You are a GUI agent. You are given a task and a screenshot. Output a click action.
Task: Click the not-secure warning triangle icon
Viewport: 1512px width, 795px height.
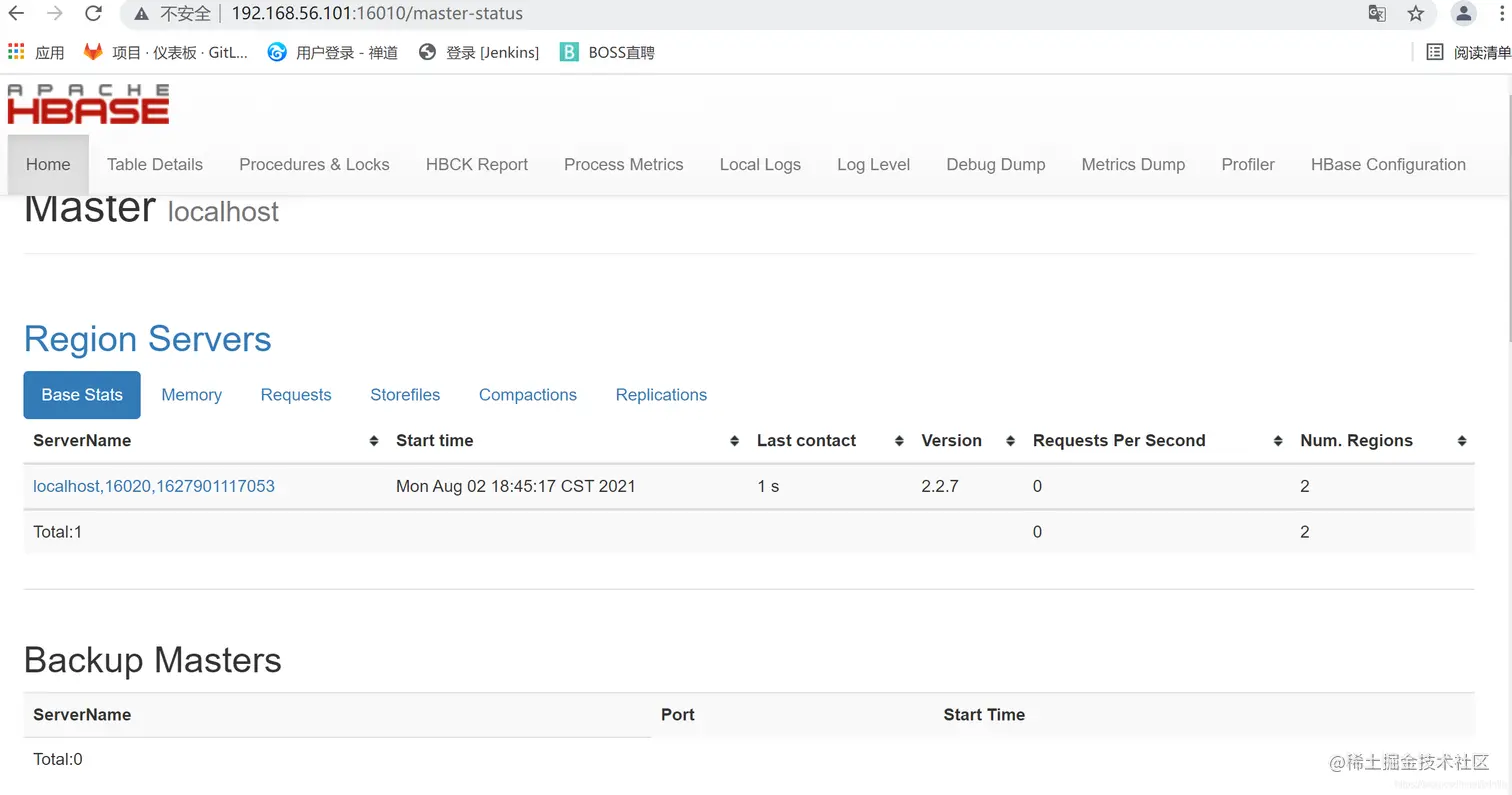[143, 14]
